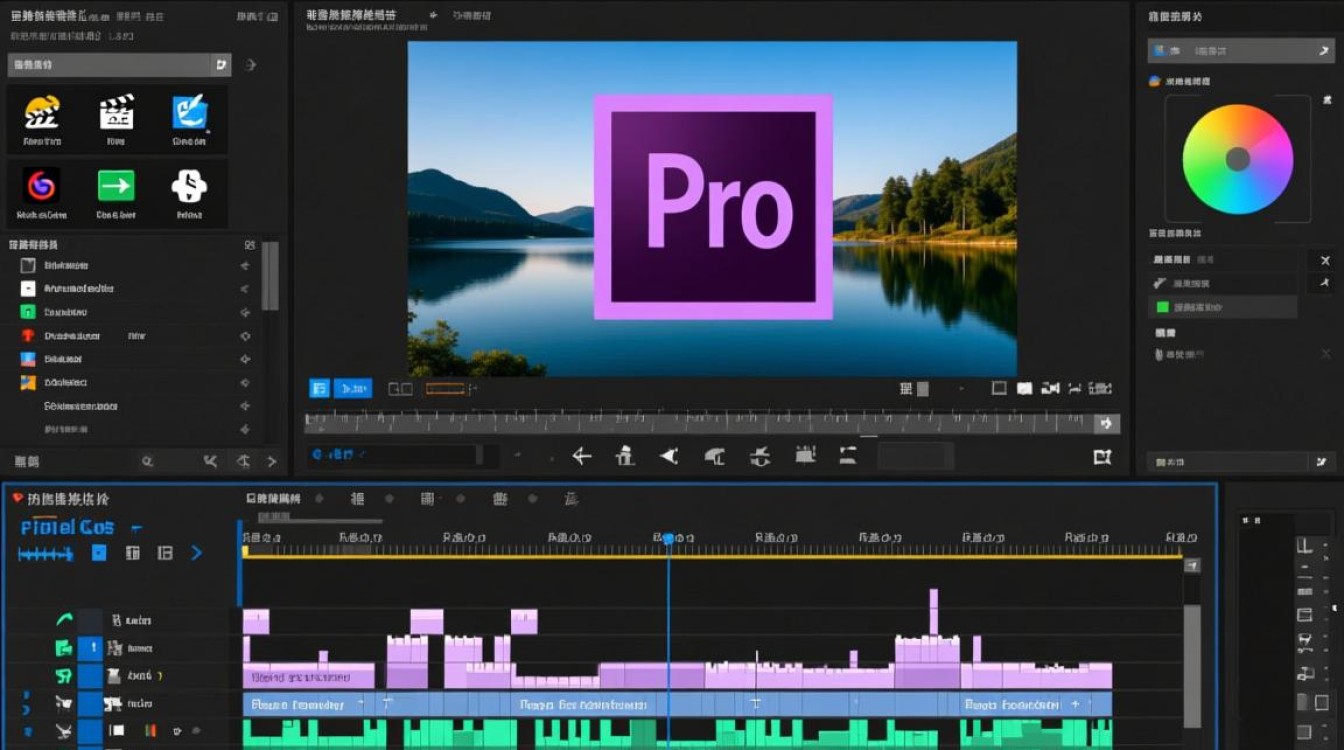Click the chevron at the left panel footer's end

click(x=271, y=461)
